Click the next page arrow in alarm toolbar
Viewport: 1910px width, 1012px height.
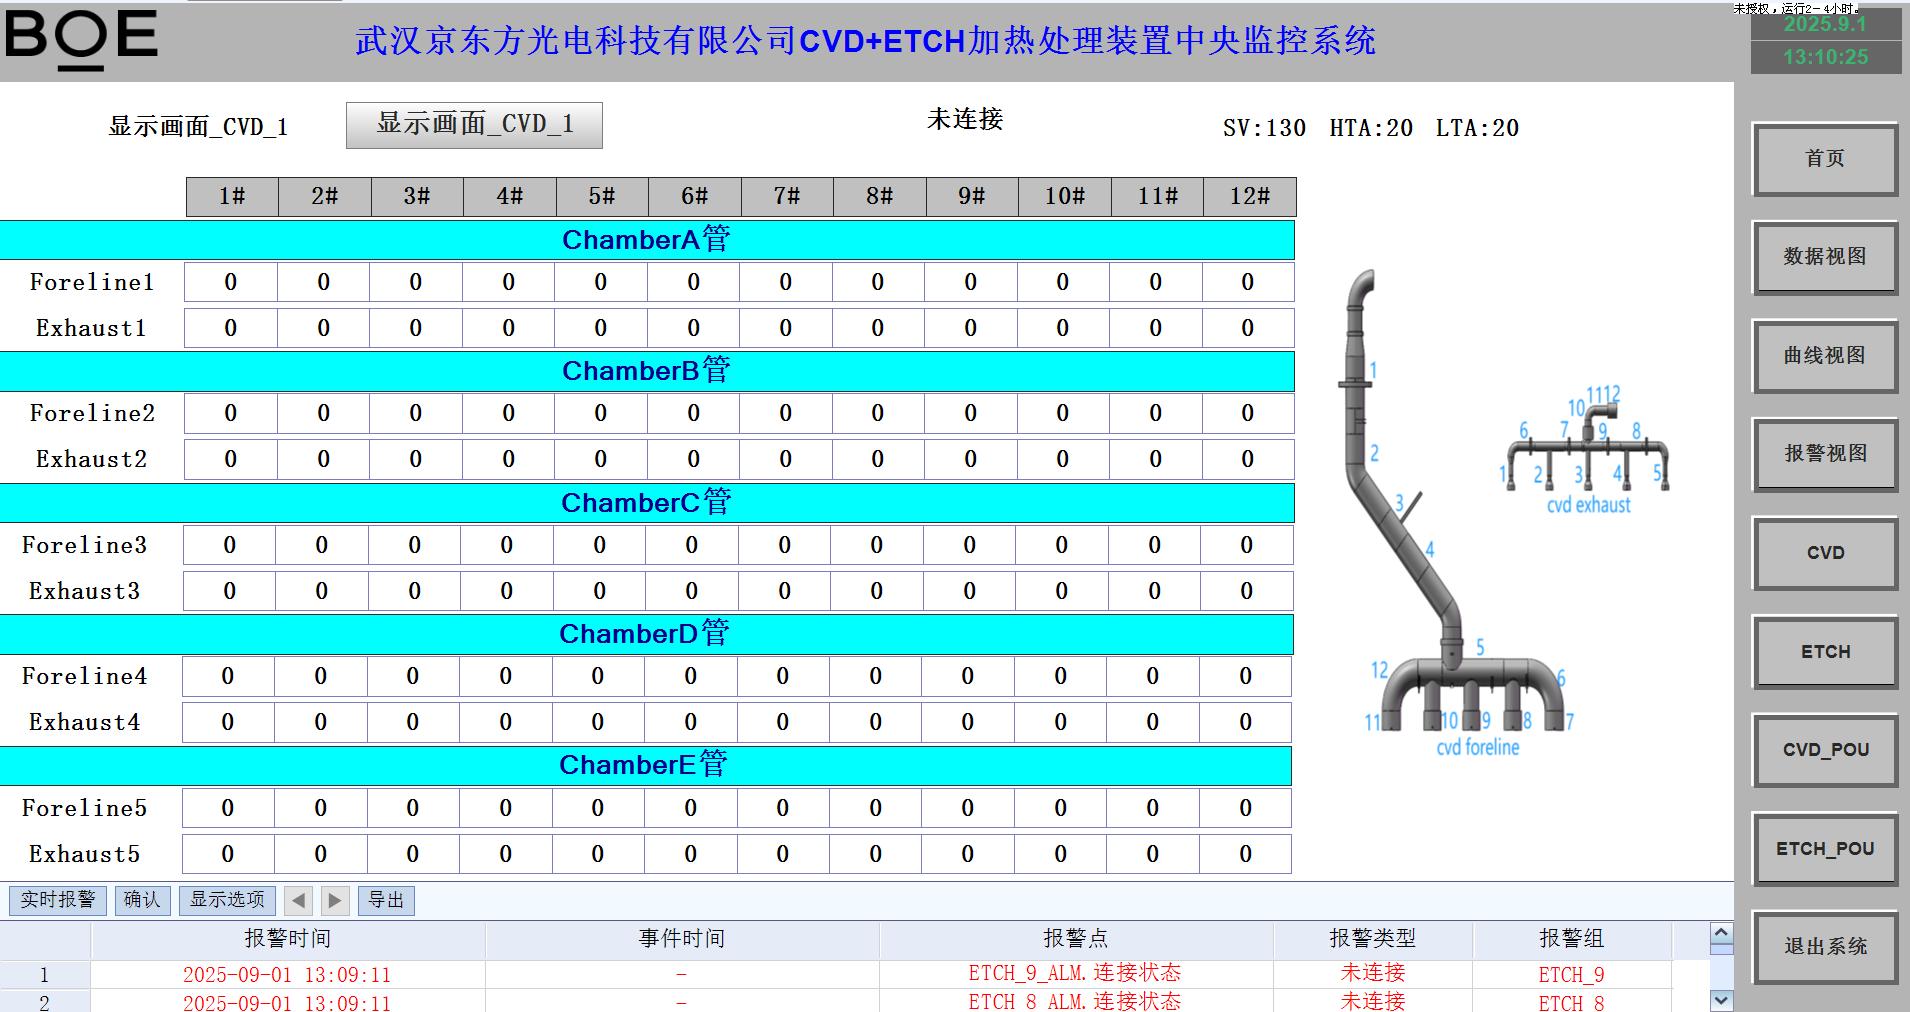pos(335,900)
